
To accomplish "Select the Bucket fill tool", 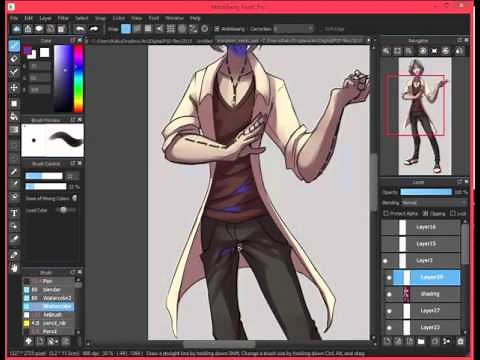I will (x=14, y=117).
